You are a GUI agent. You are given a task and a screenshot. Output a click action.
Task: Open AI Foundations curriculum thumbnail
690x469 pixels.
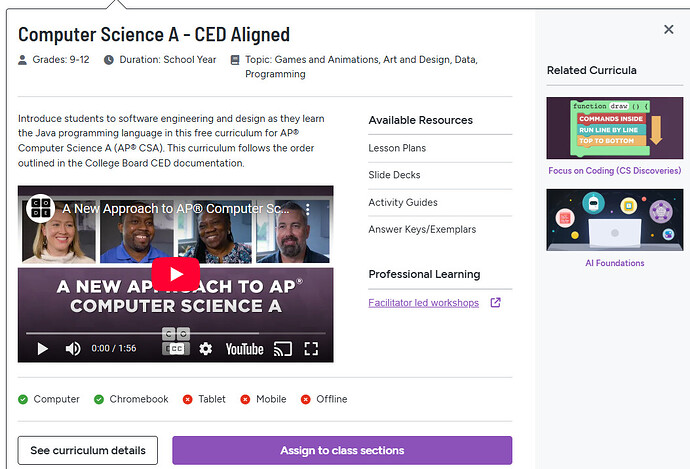tap(615, 220)
